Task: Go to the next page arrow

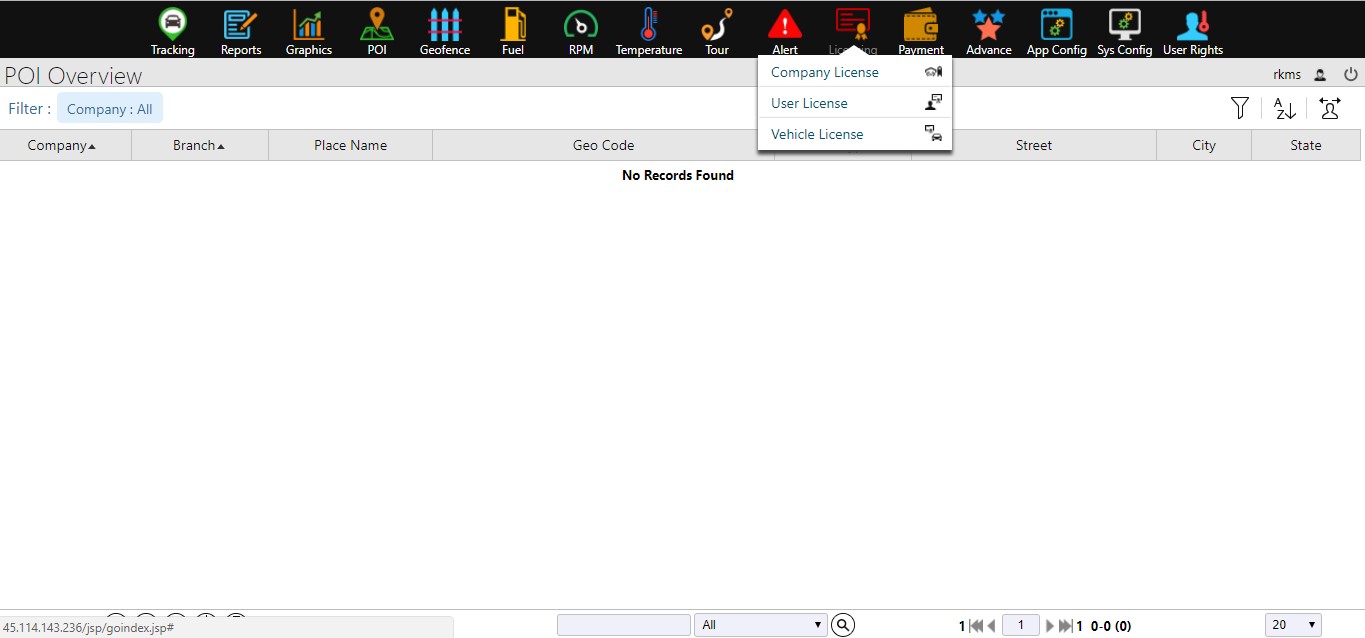Action: [x=1050, y=626]
